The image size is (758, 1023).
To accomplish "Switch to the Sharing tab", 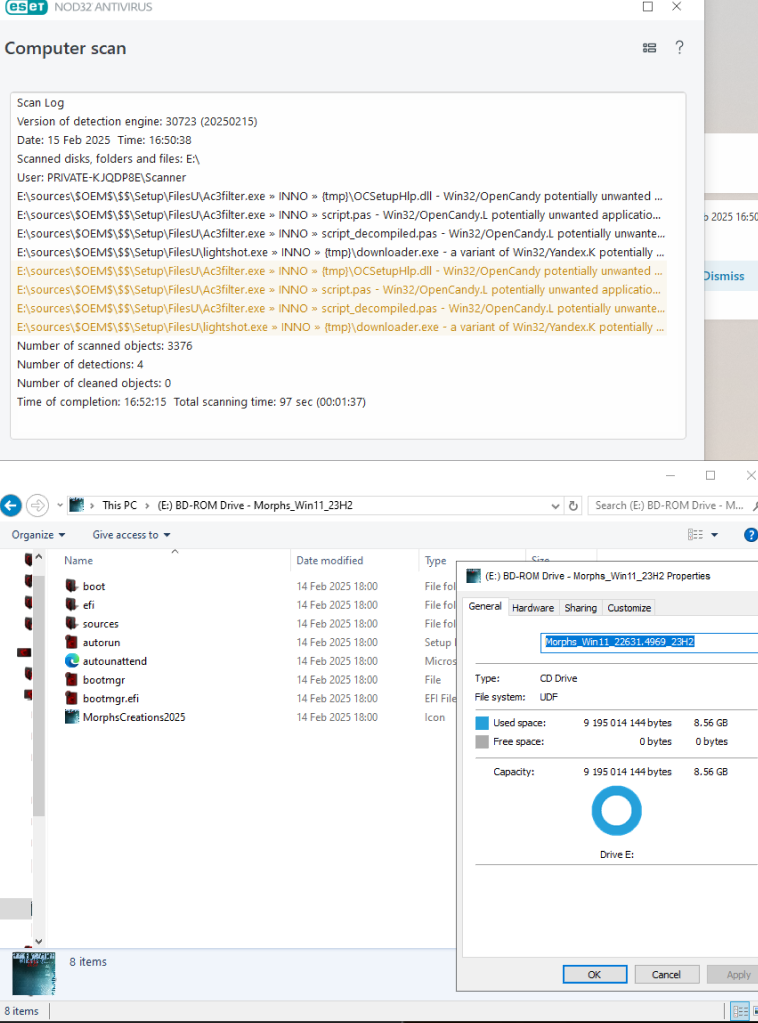I will pos(581,608).
